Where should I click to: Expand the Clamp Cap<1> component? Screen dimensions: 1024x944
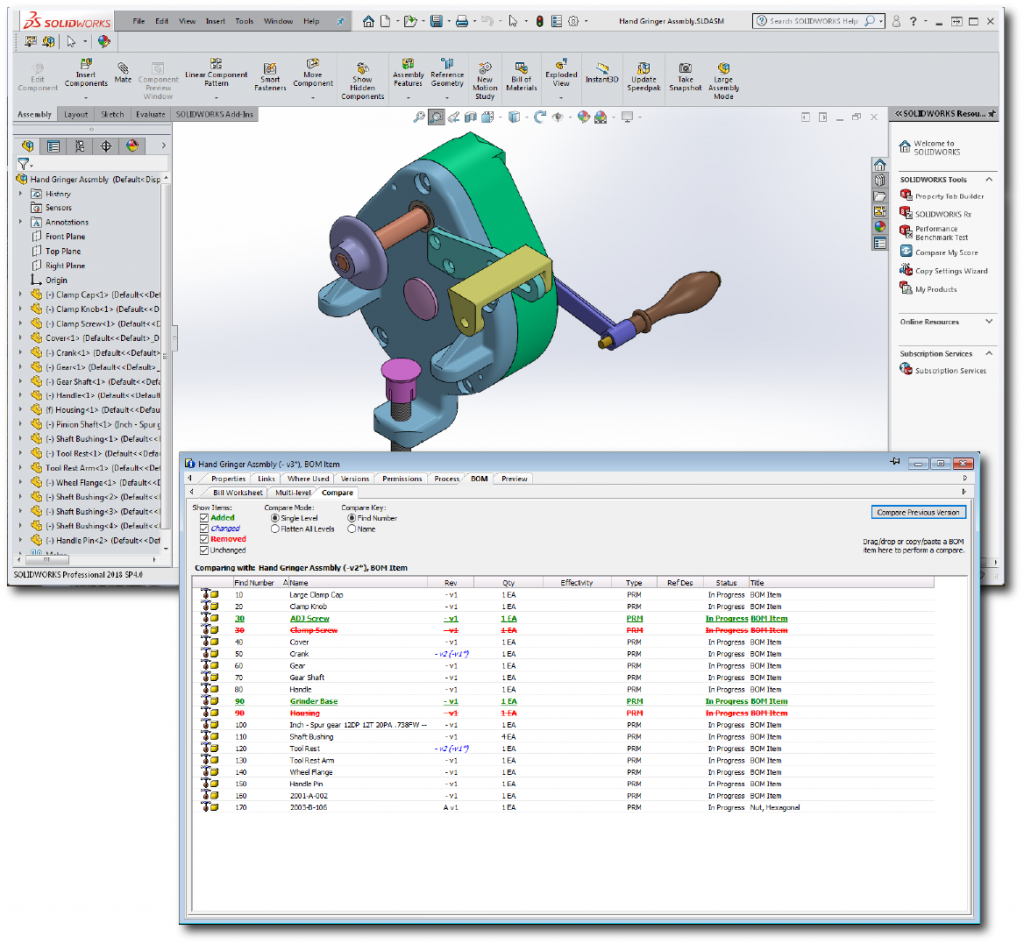(20, 294)
